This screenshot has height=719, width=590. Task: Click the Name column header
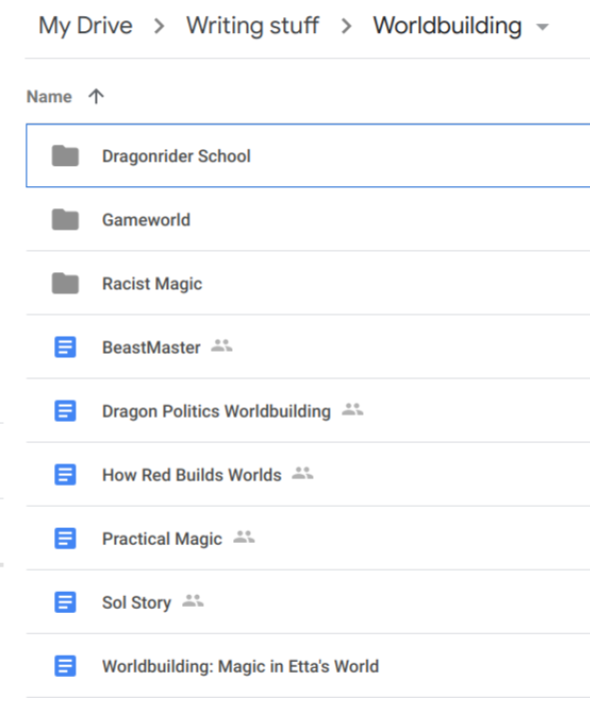49,97
